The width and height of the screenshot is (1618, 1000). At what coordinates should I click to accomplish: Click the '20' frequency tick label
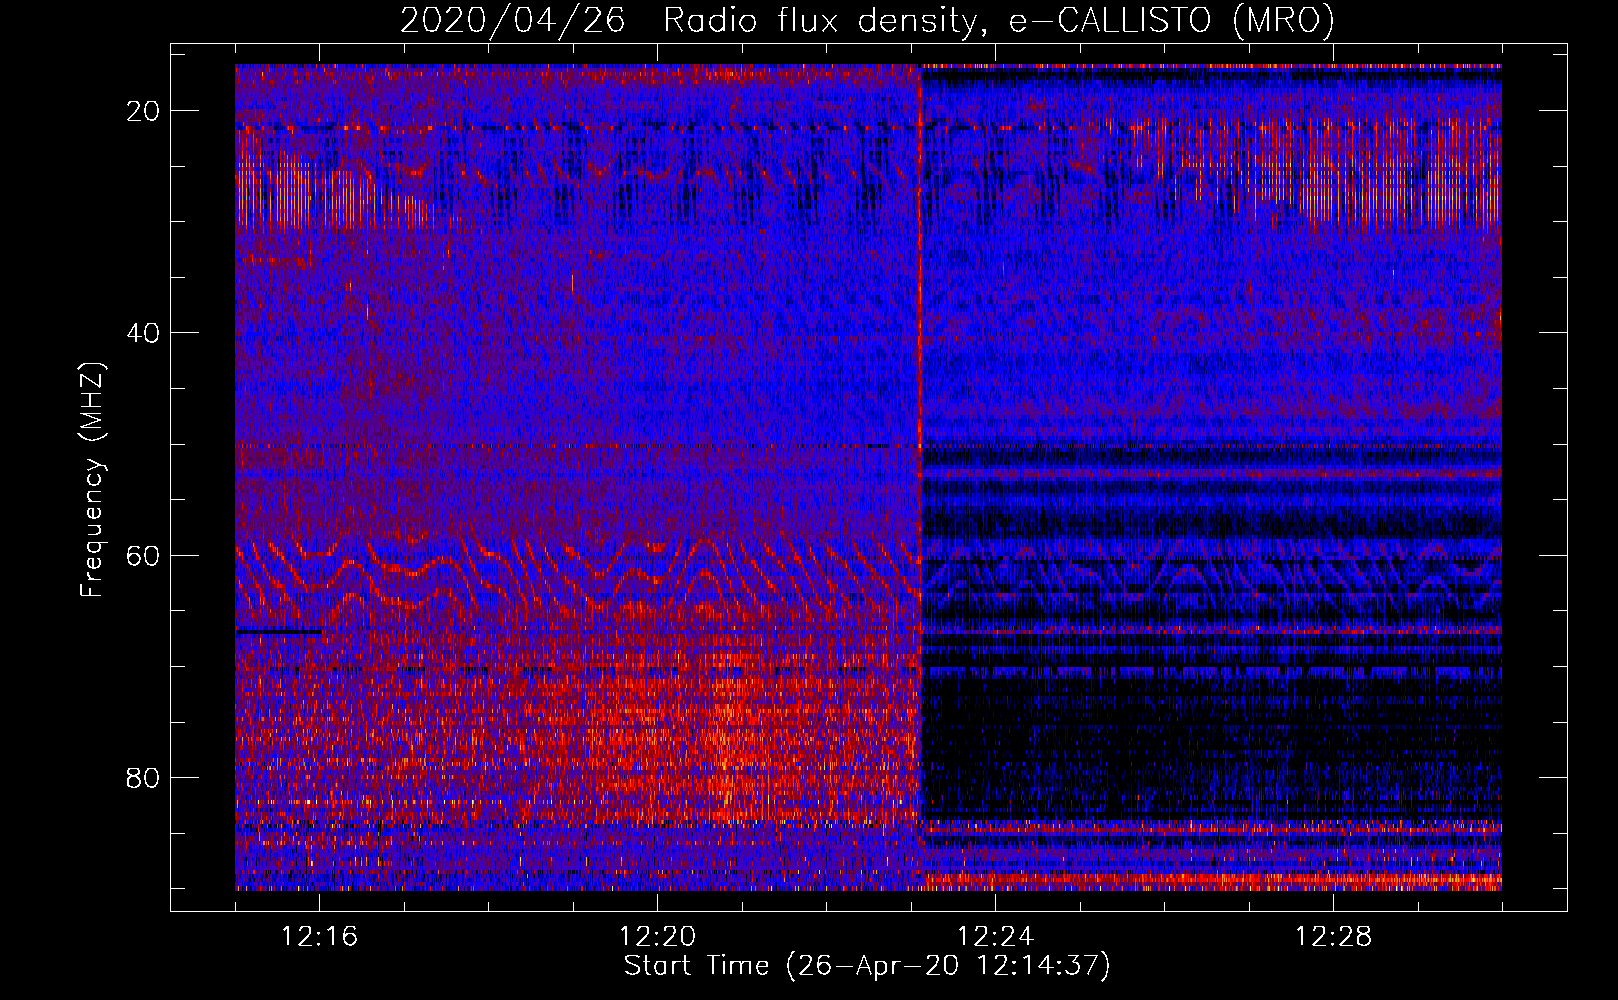tap(143, 111)
